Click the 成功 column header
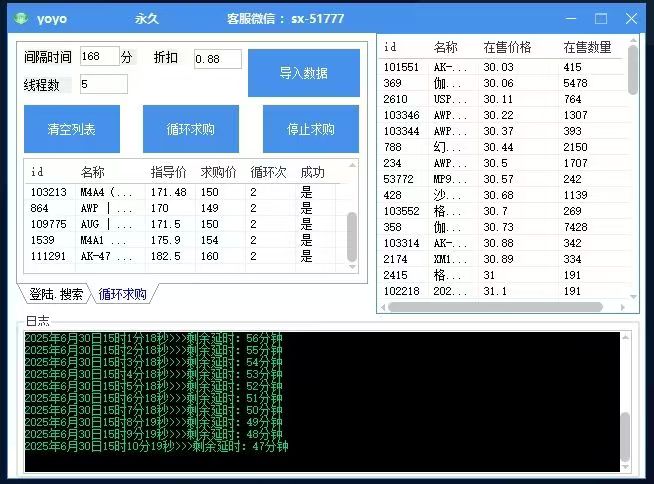The width and height of the screenshot is (654, 484). pyautogui.click(x=312, y=172)
